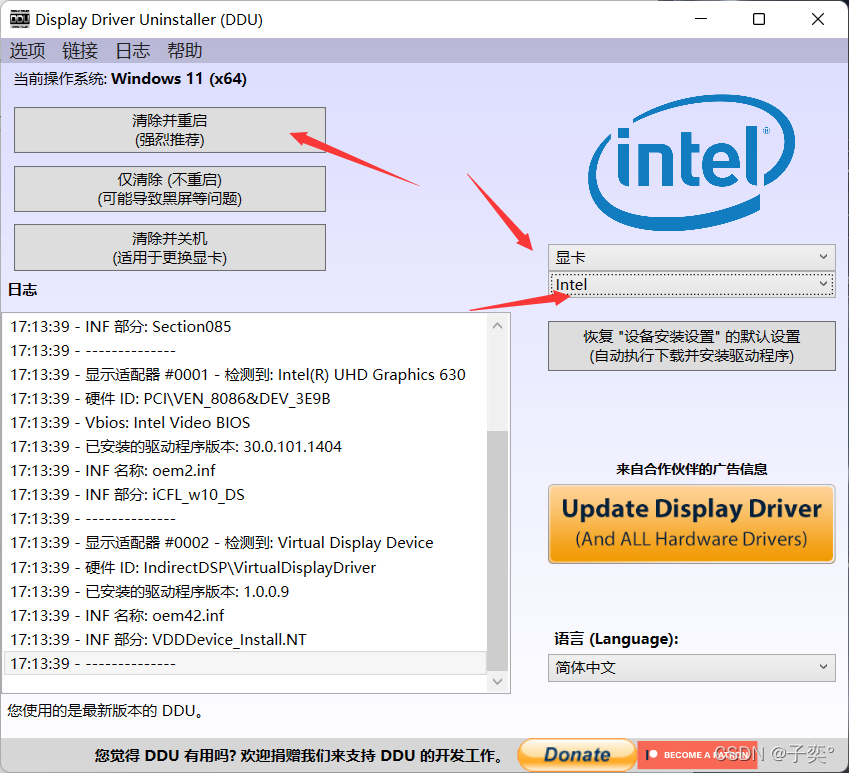Close the DDU window
849x773 pixels.
click(818, 19)
